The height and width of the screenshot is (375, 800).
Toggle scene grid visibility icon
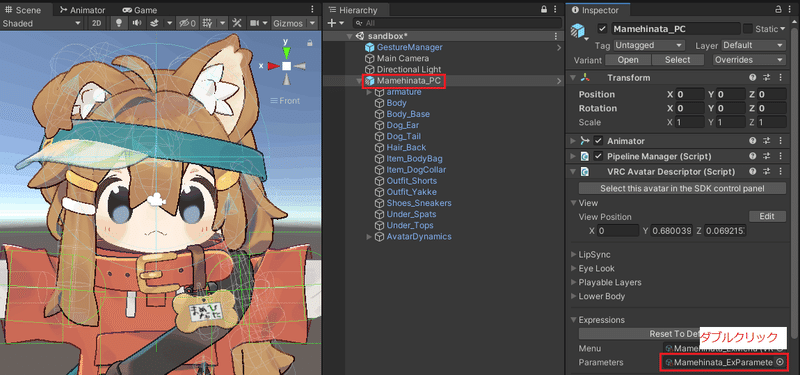point(207,23)
